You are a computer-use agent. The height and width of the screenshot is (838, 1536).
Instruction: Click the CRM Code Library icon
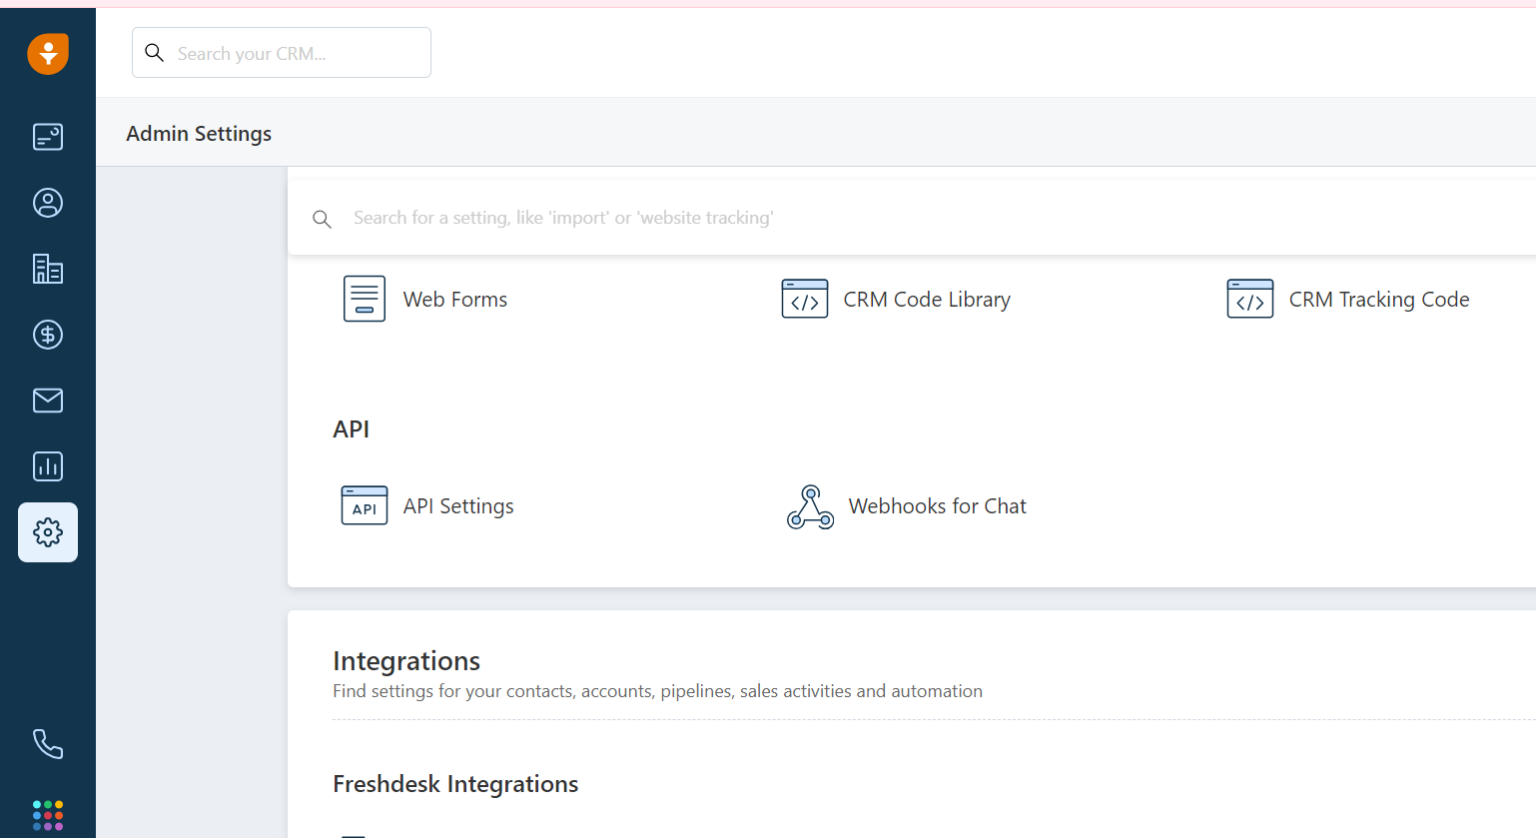(x=805, y=299)
